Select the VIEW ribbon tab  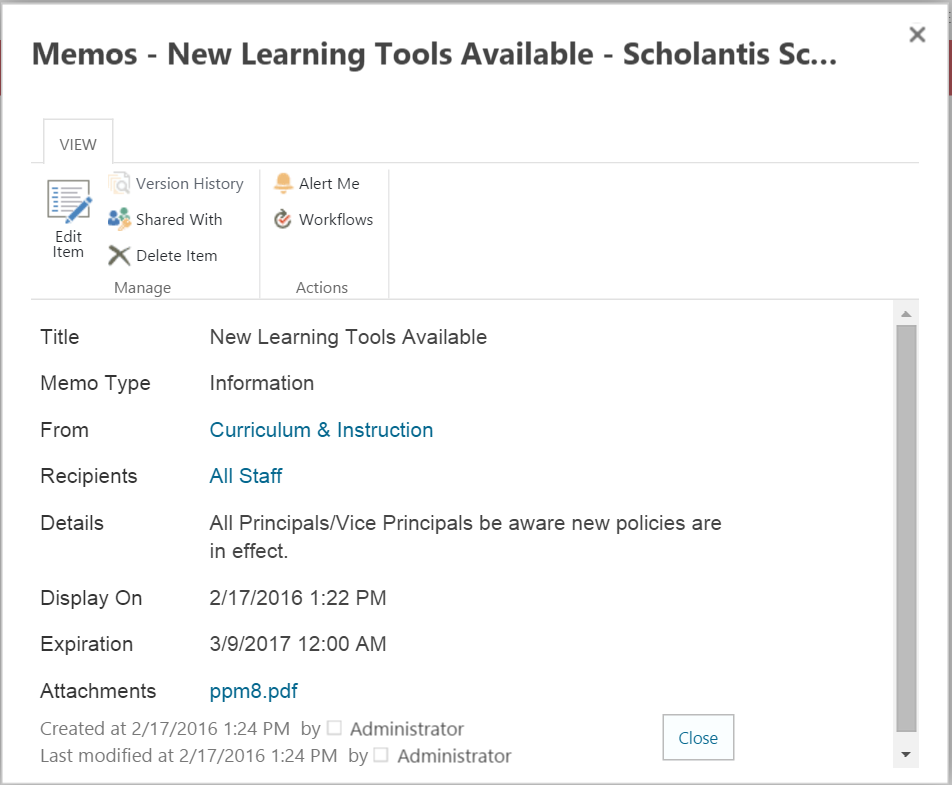78,144
